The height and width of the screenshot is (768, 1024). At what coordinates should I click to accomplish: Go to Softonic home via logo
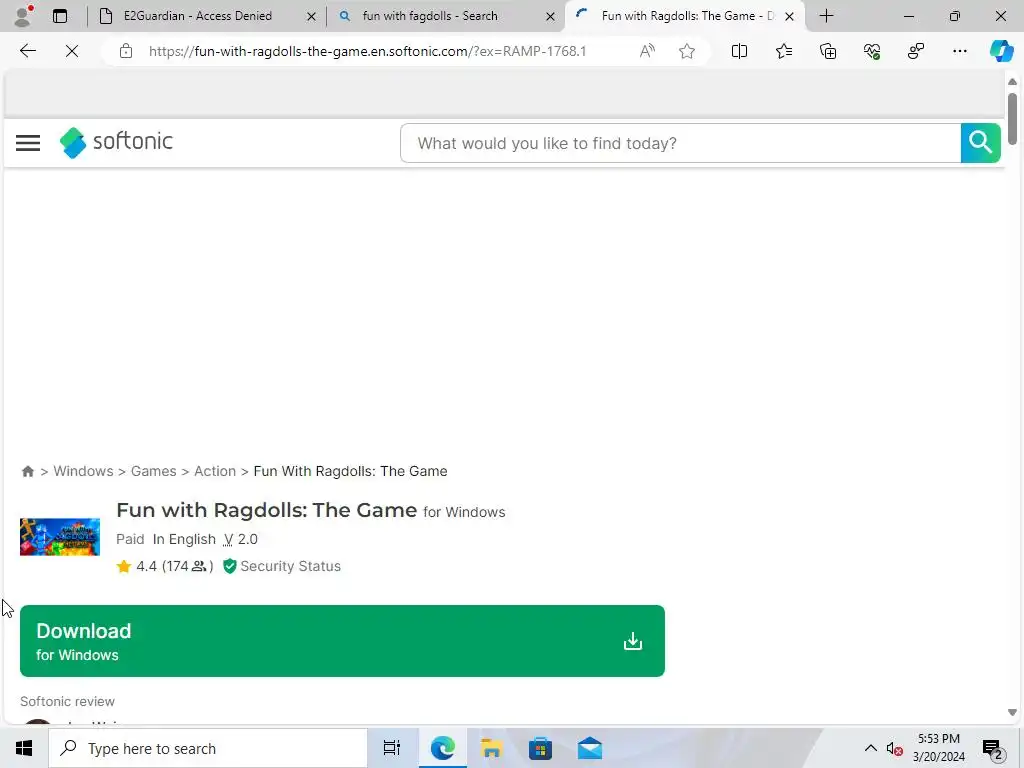[116, 142]
